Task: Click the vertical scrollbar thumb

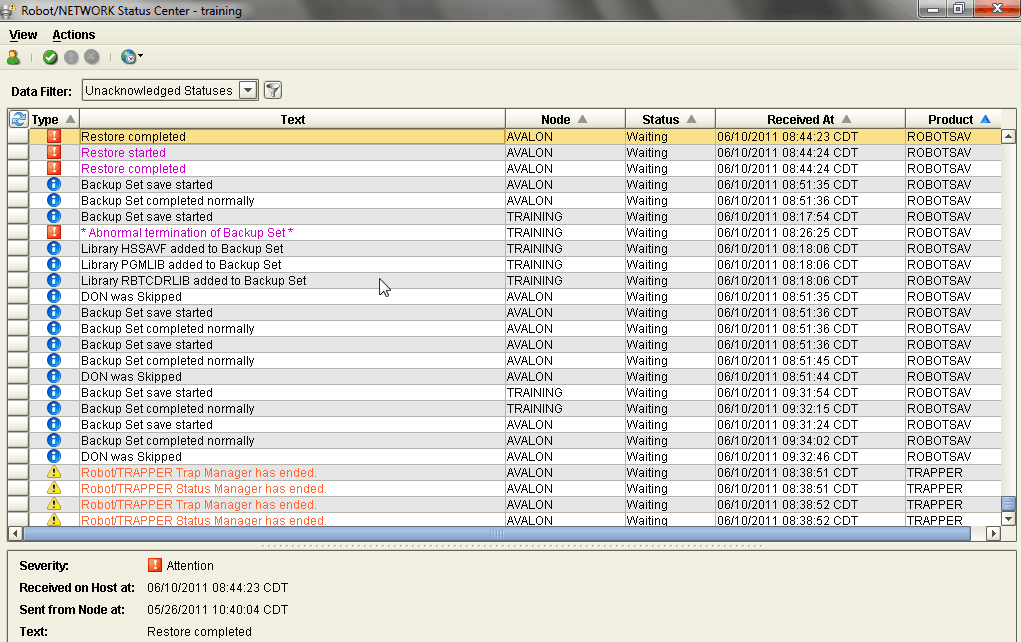Action: pyautogui.click(x=1008, y=504)
